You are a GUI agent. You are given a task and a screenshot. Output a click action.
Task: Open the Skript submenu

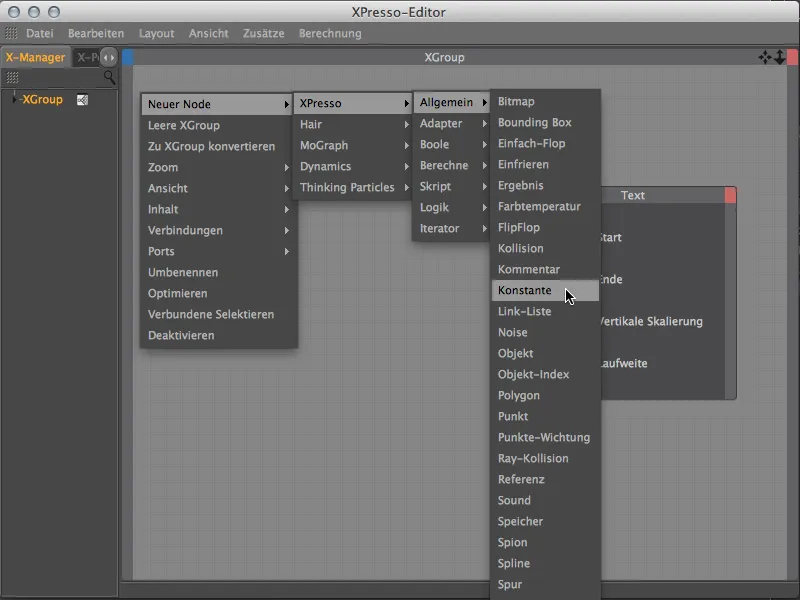[x=452, y=186]
